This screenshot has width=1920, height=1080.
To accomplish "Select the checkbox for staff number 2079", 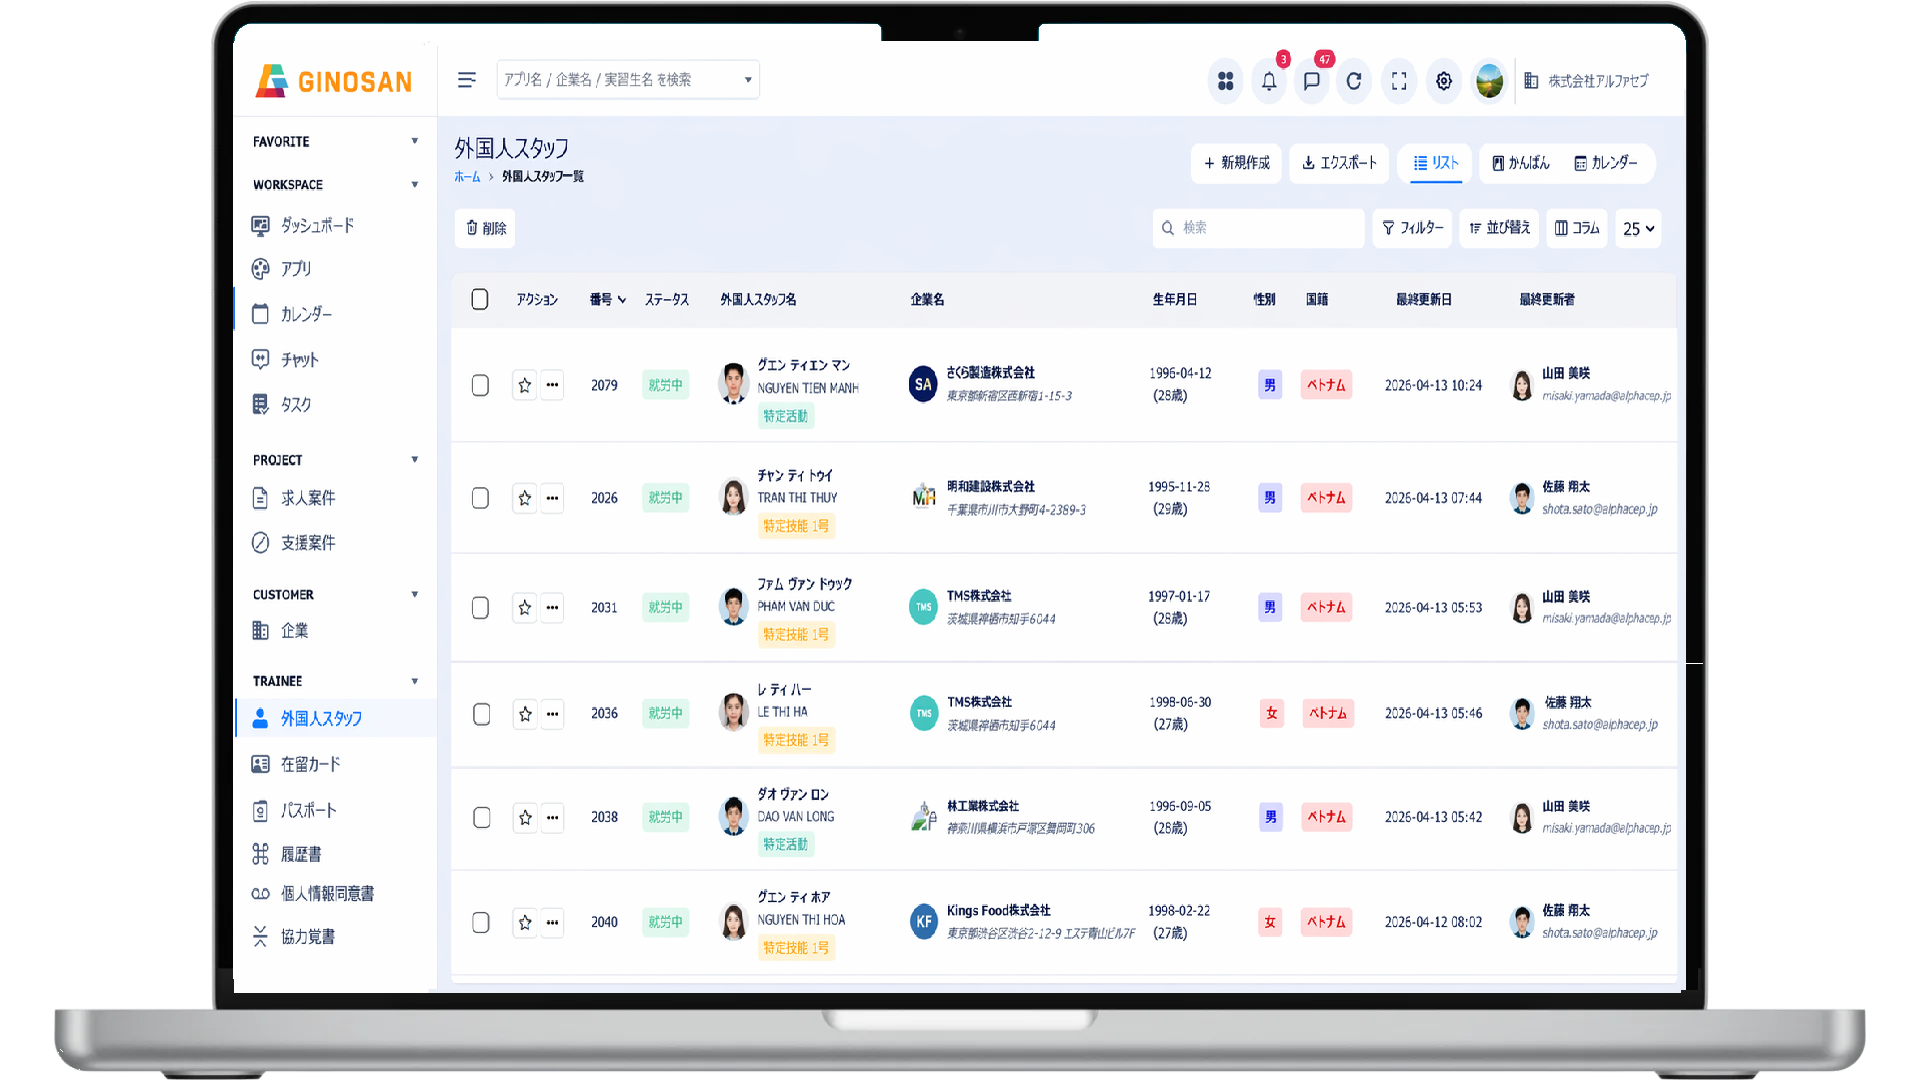I will (x=480, y=385).
